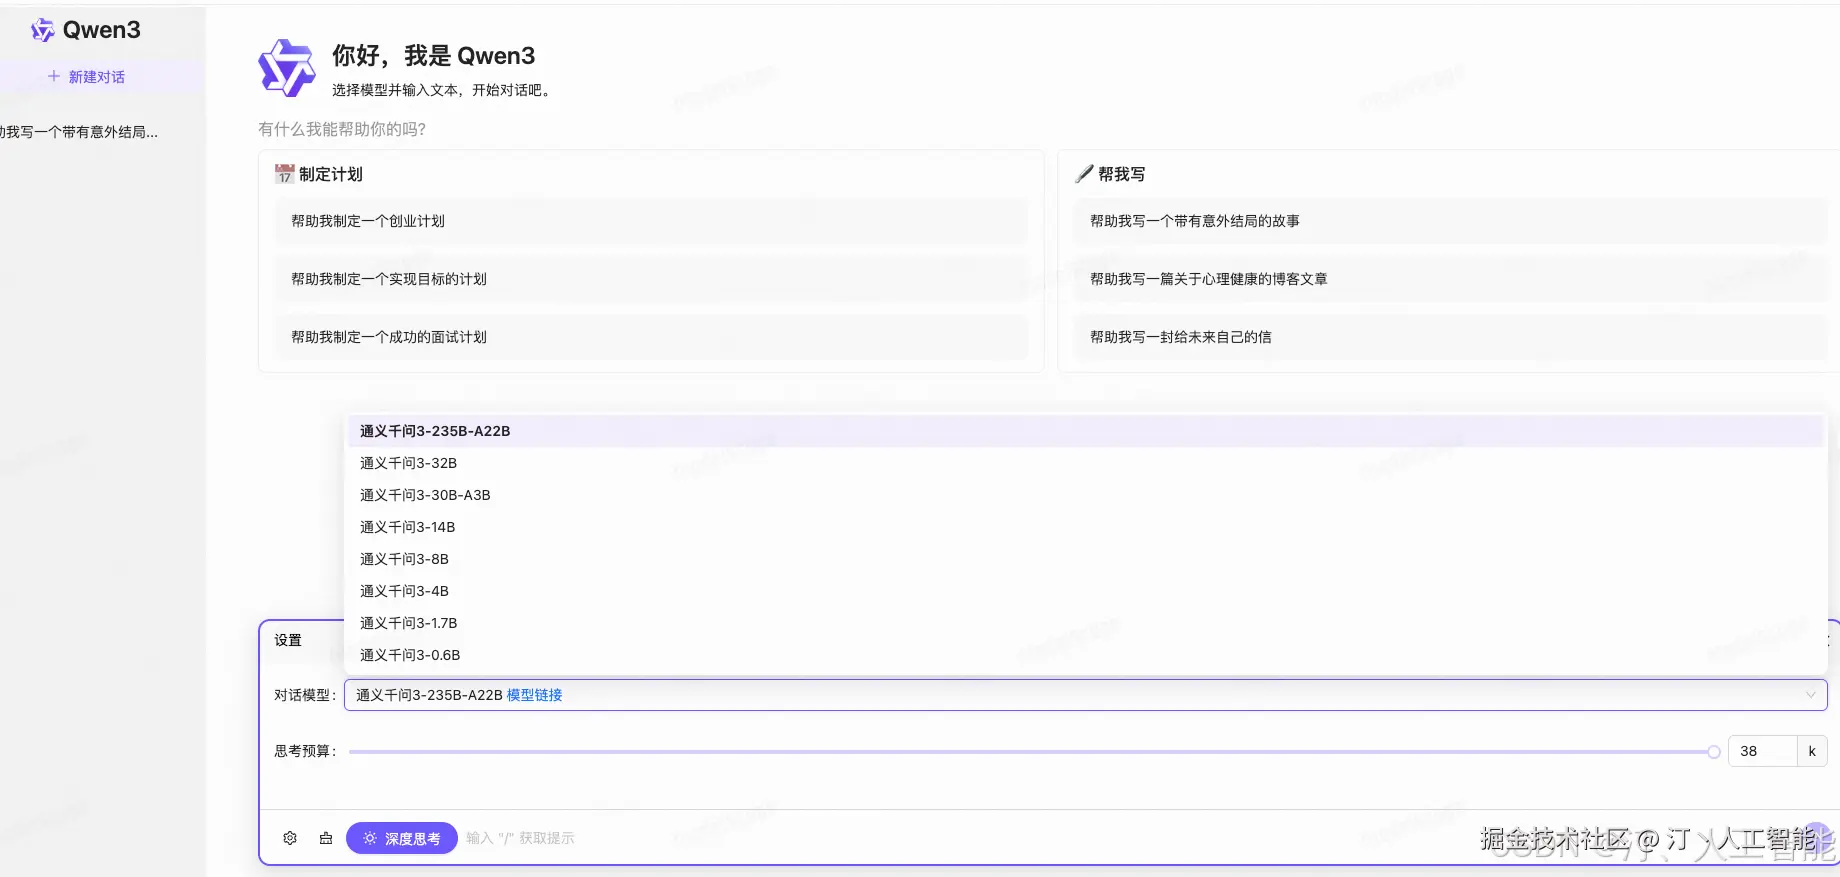1840x877 pixels.
Task: Choose prompt 帮助我写一个带有意外结局的故事
Action: click(x=1451, y=221)
